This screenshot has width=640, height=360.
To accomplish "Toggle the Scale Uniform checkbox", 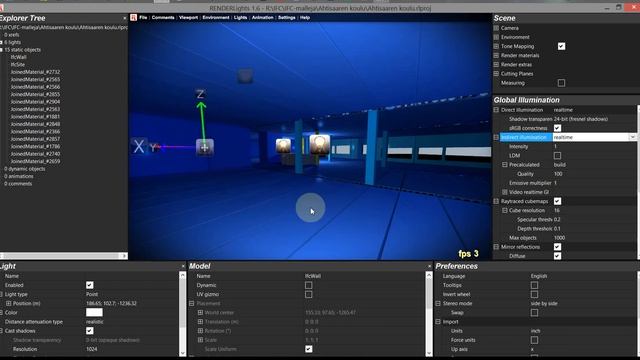I will coord(309,349).
